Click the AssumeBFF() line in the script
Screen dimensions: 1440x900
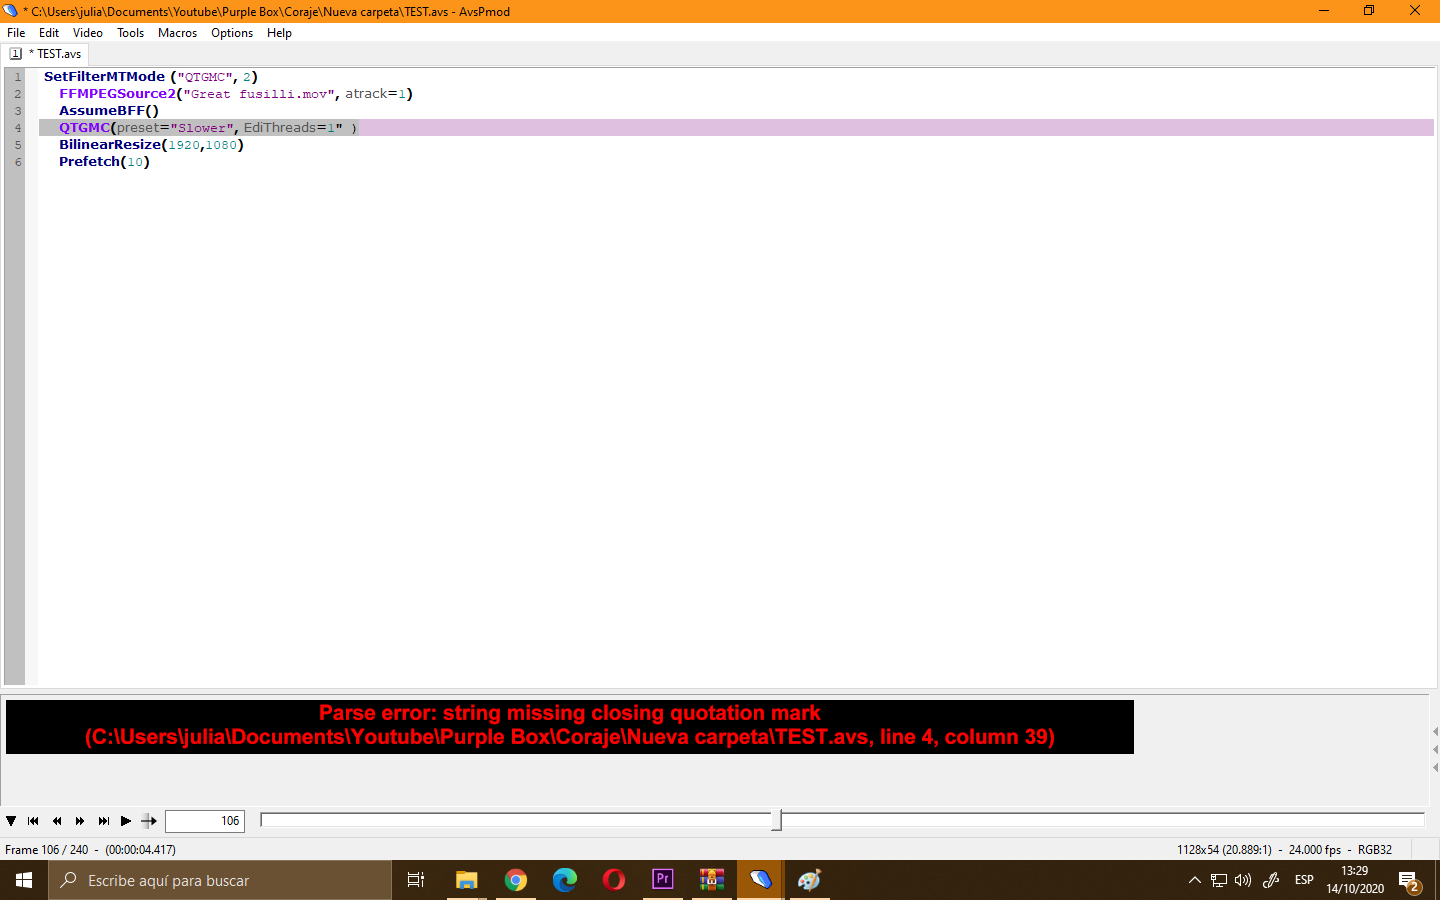(109, 111)
